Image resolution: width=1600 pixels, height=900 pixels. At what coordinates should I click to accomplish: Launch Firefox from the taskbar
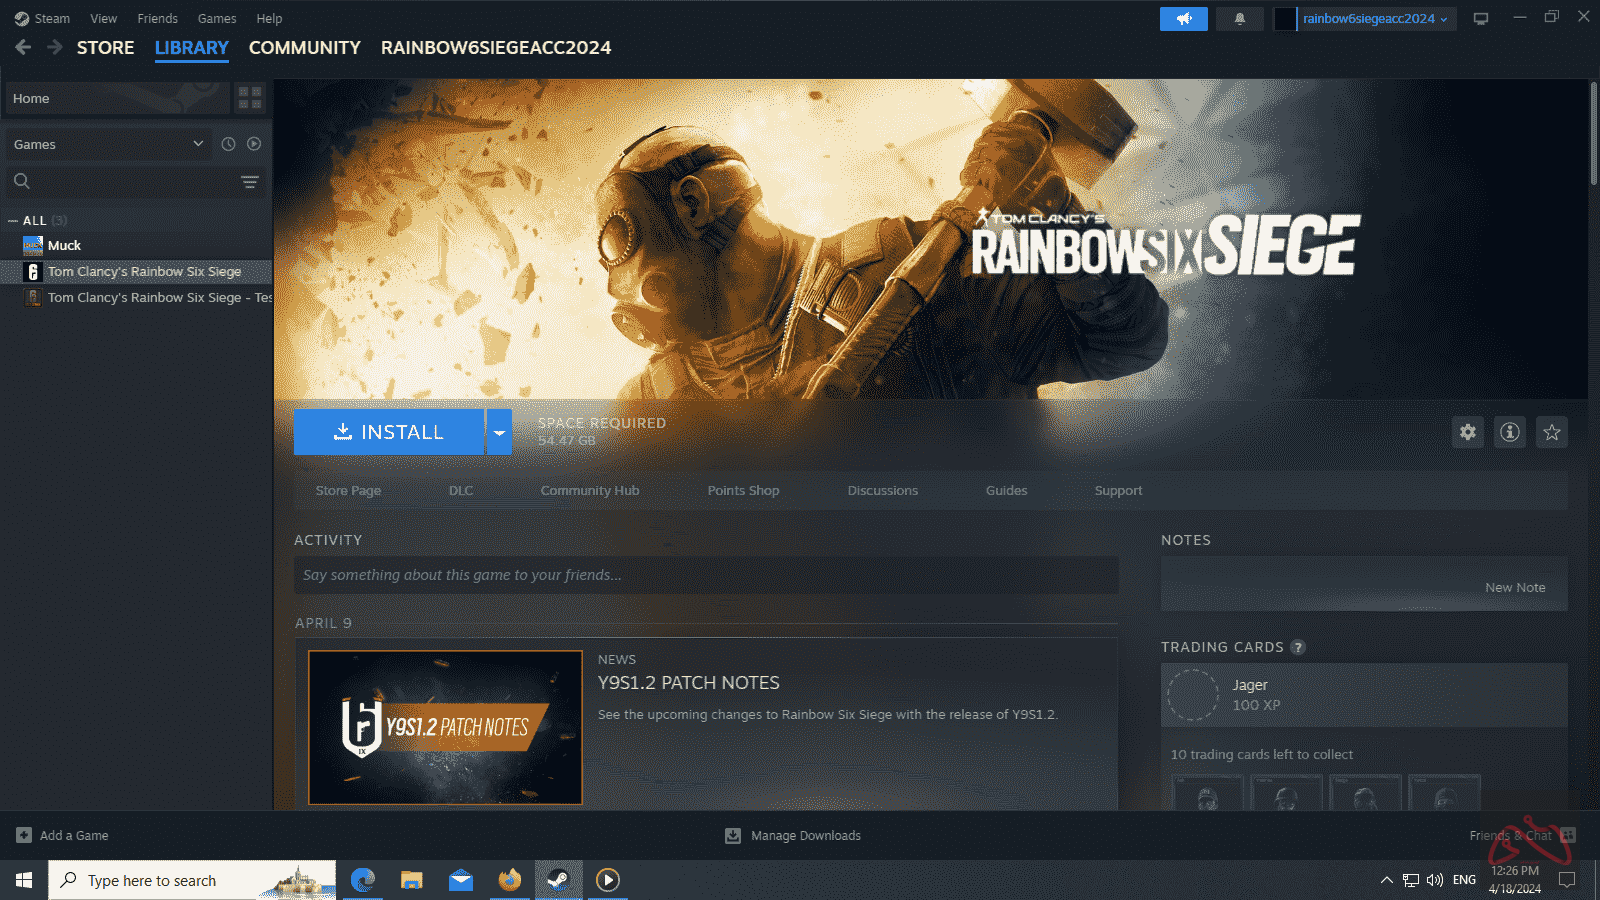pos(509,880)
